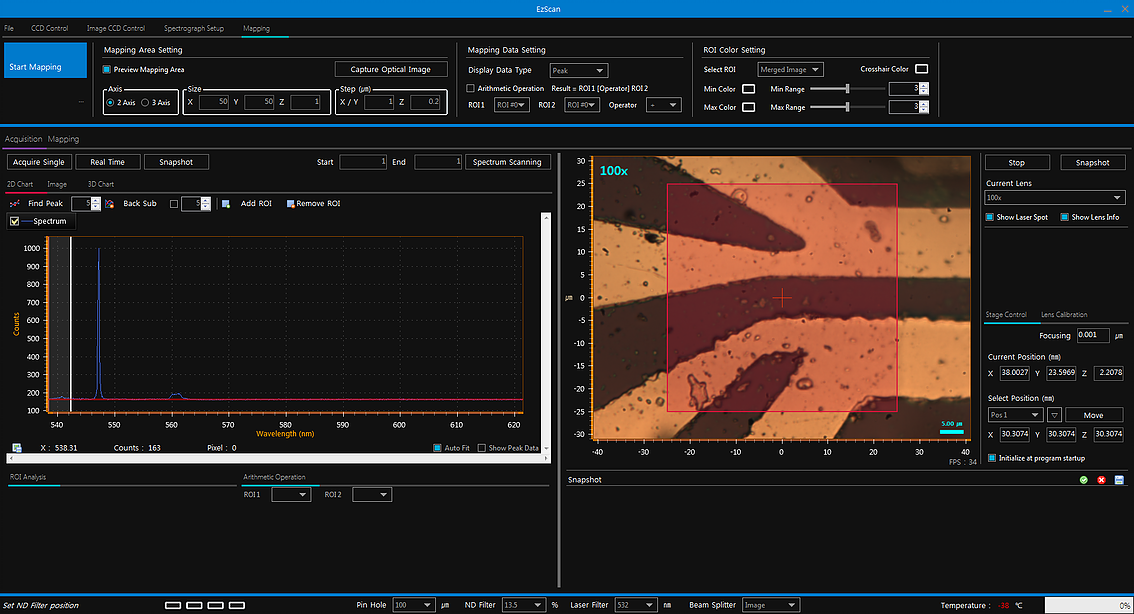The image size is (1134, 614).
Task: Open the Lens Calibration tab
Action: (1064, 315)
